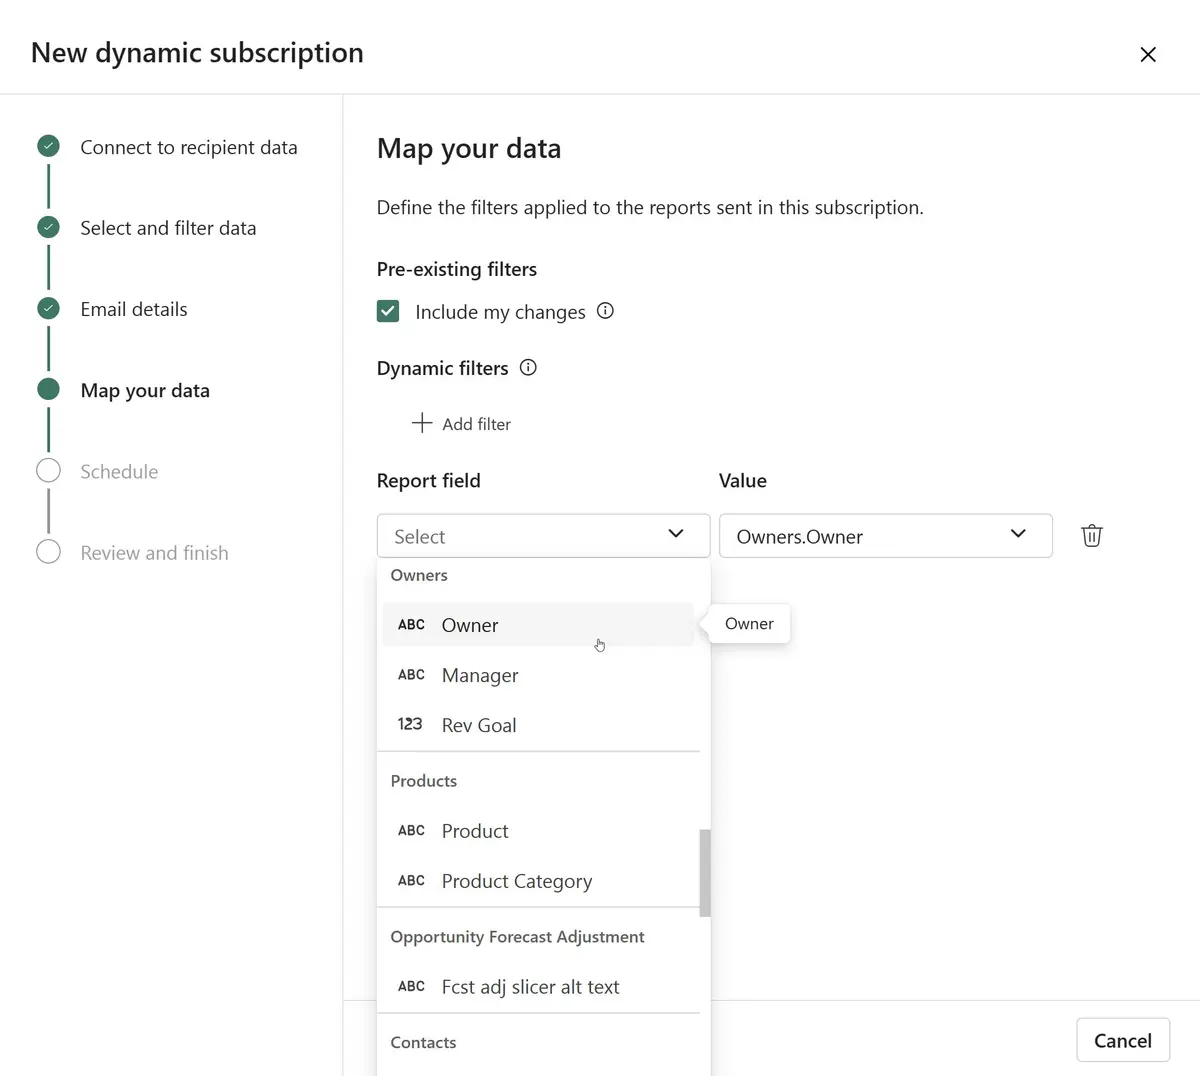Viewport: 1200px width, 1076px height.
Task: Choose Owner from the Owners group
Action: (470, 625)
